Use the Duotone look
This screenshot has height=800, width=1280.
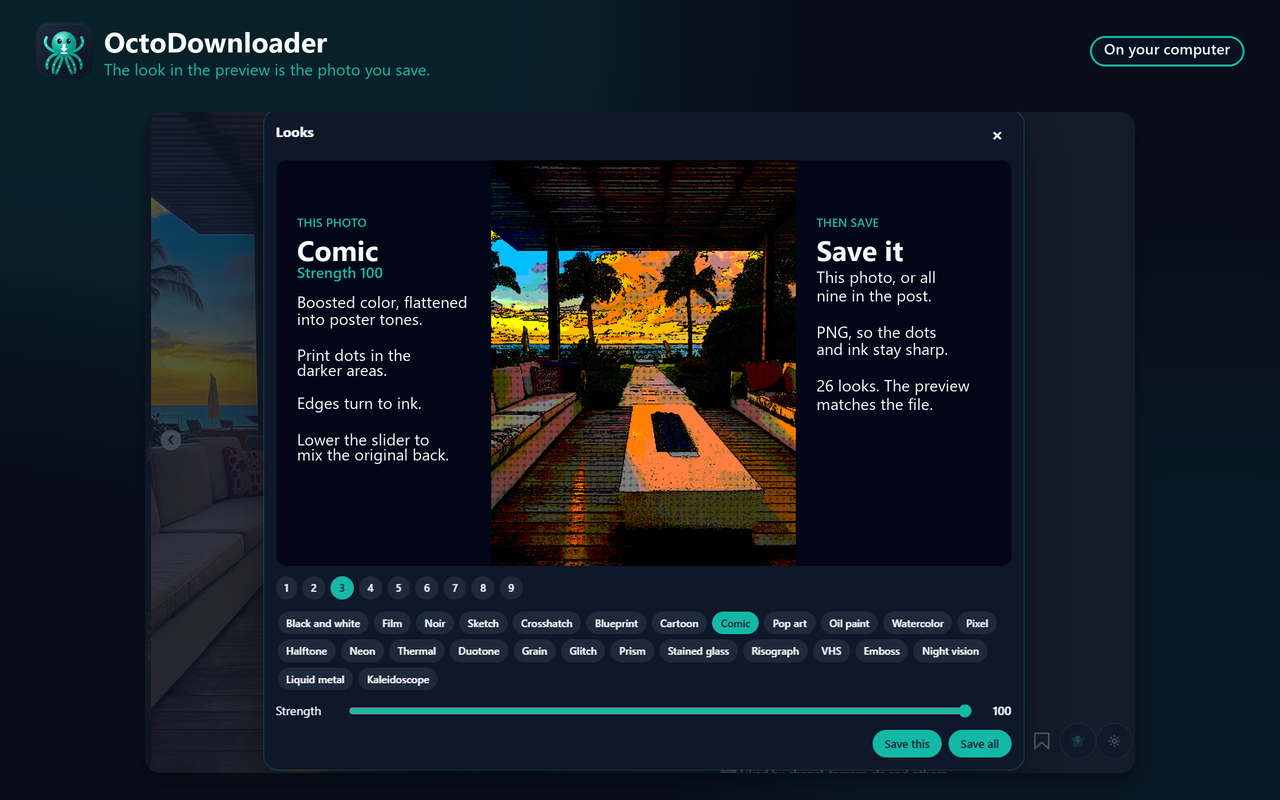[479, 651]
